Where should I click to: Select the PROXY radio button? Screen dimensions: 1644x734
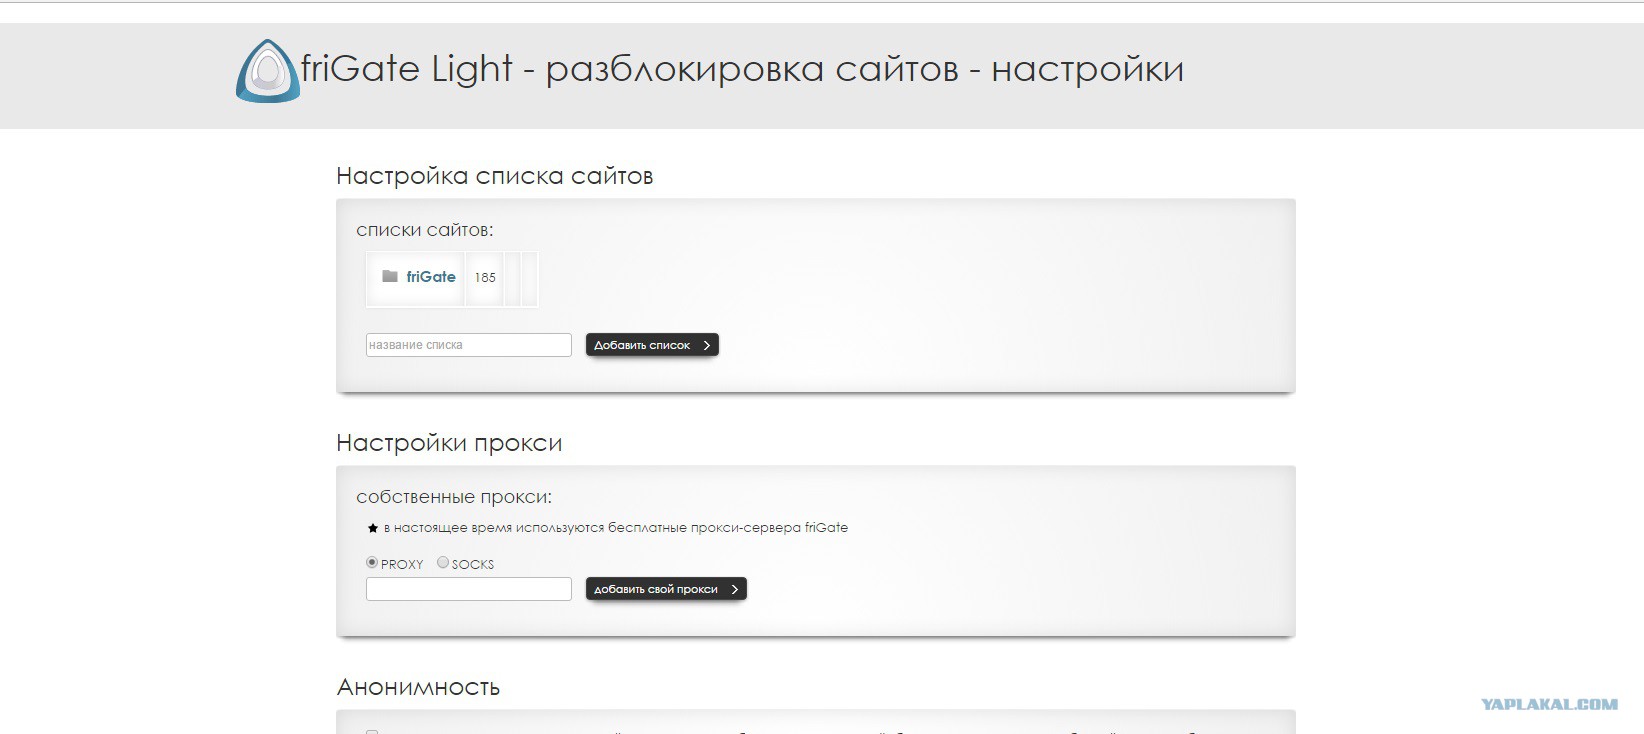tap(372, 563)
